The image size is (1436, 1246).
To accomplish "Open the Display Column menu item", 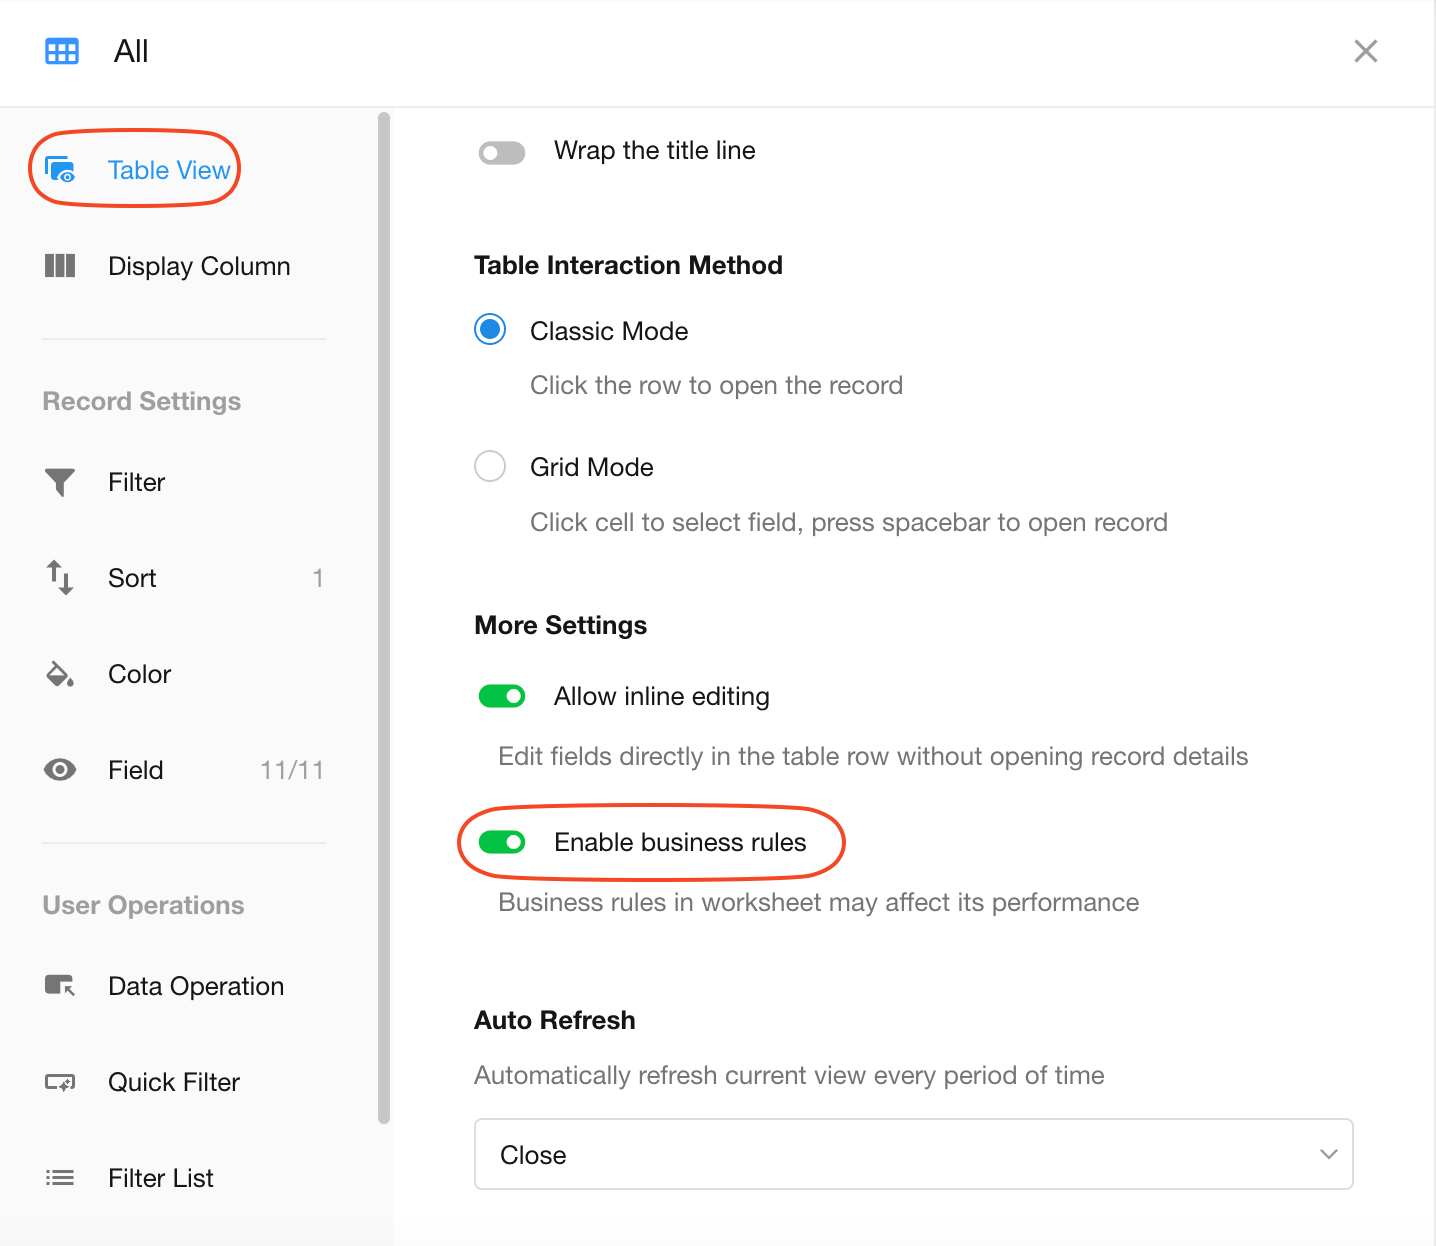I will tap(199, 266).
